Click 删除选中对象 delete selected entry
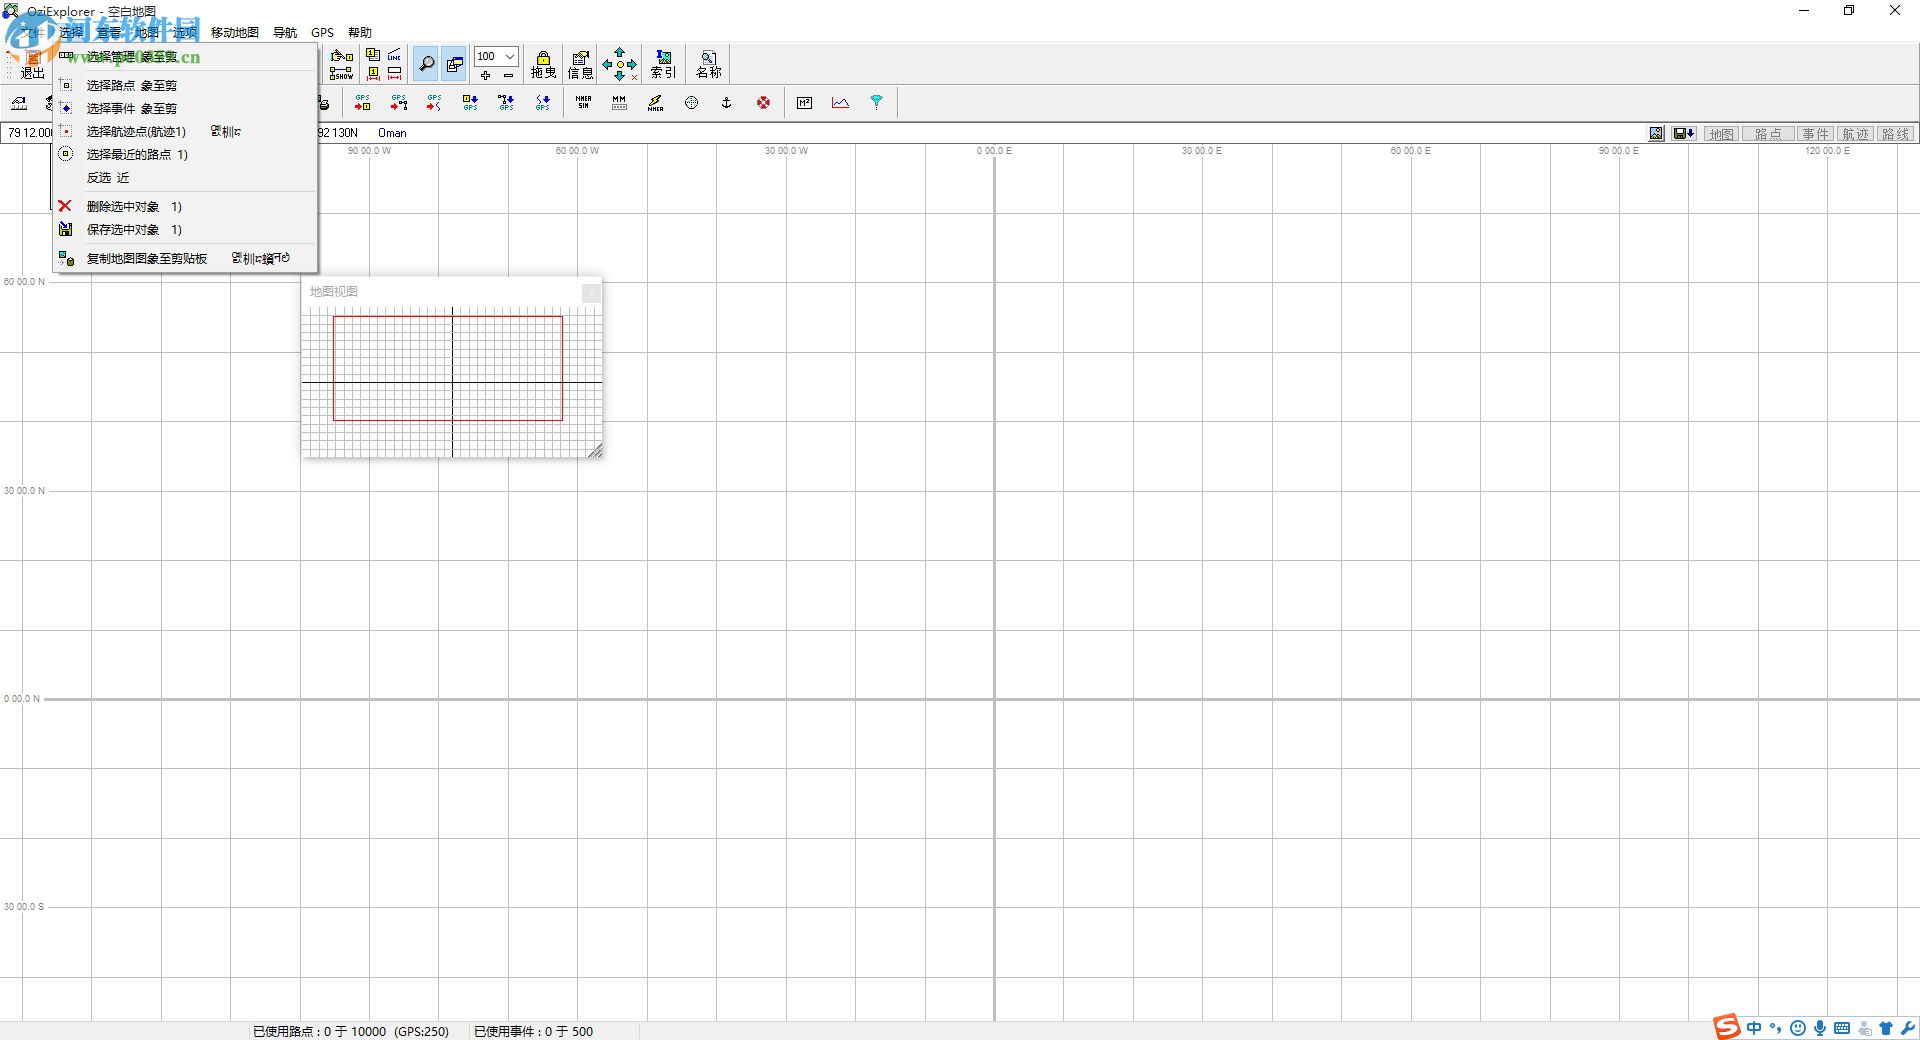The image size is (1920, 1040). [186, 206]
